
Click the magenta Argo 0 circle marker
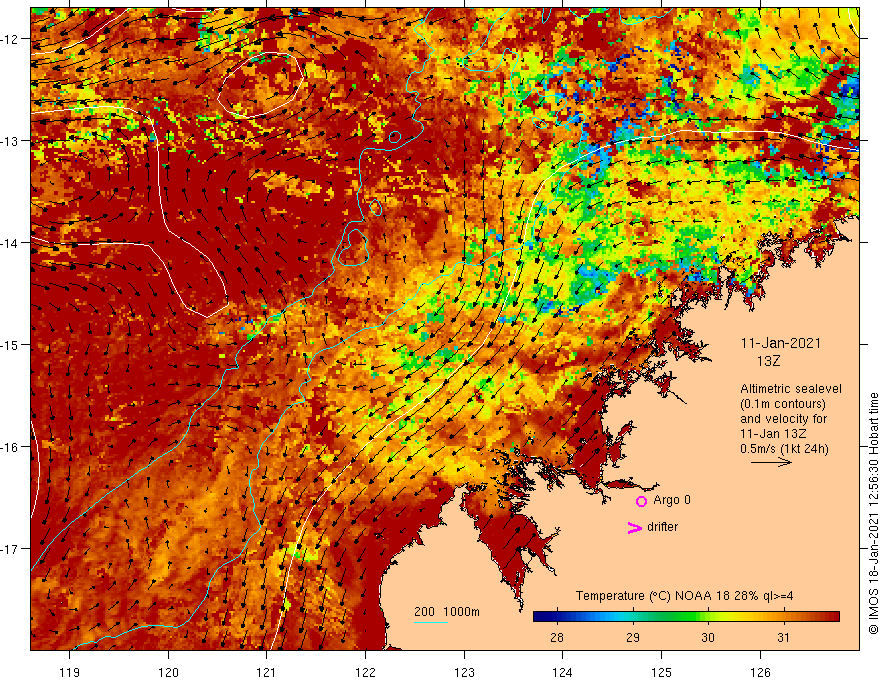tap(641, 501)
